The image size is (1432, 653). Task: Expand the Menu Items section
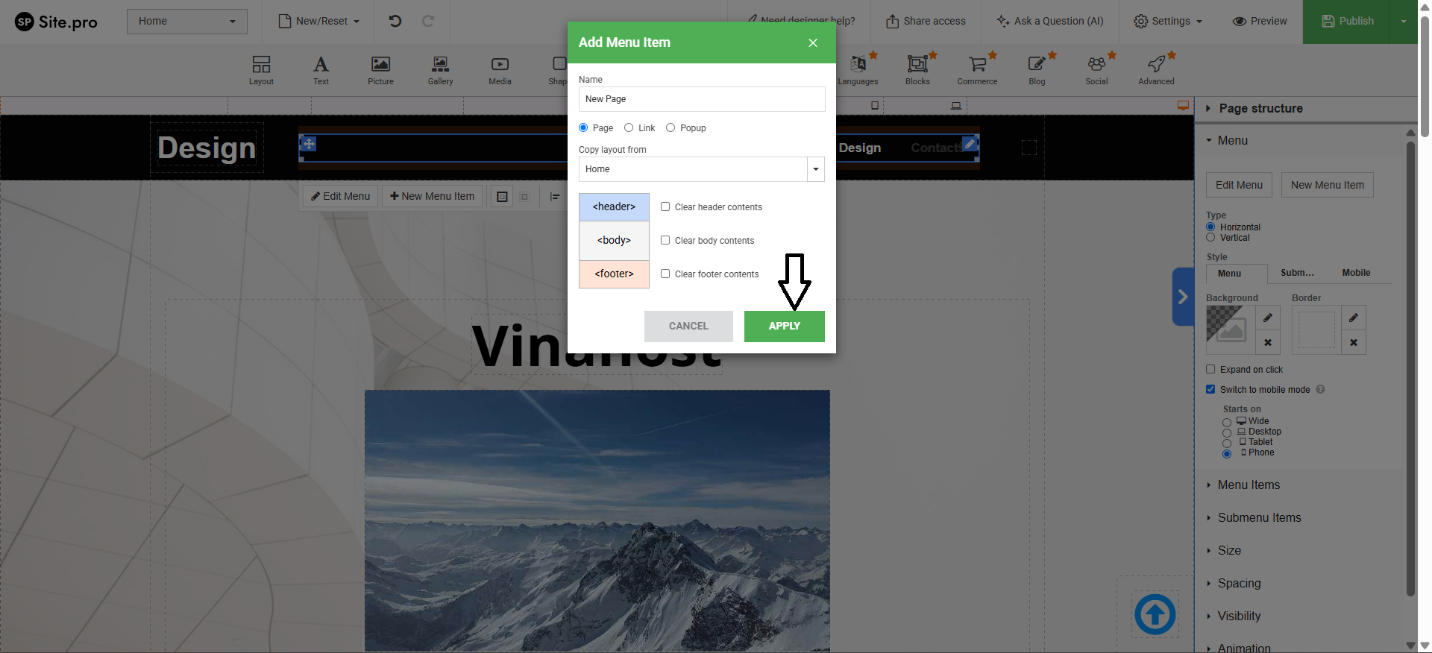(x=1248, y=485)
